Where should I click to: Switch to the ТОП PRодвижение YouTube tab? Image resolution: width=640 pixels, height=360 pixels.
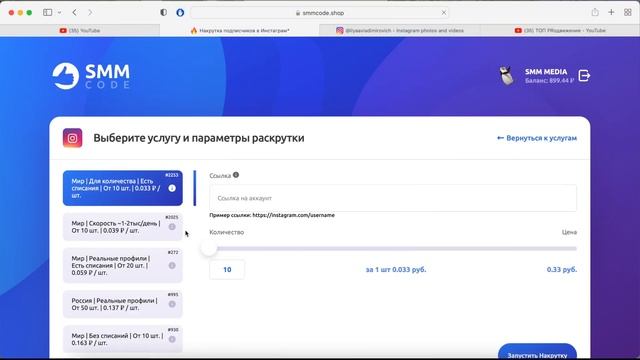point(560,30)
